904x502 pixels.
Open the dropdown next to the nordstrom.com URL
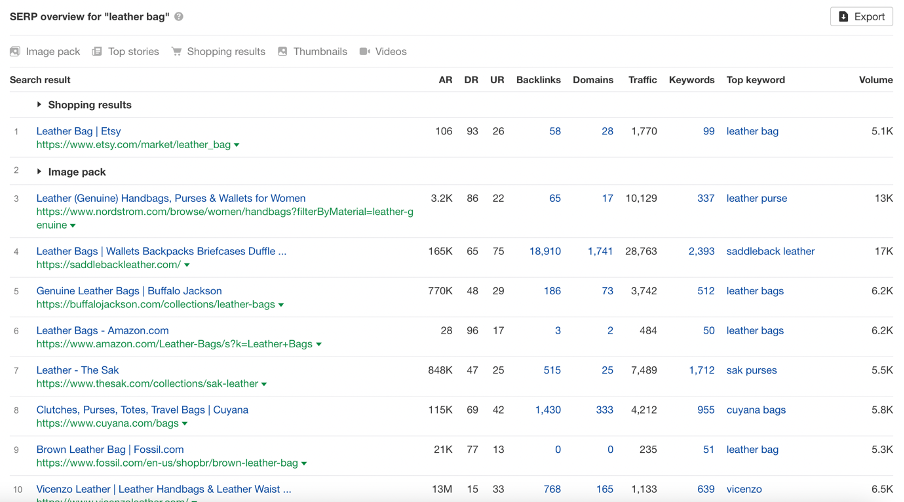tap(73, 226)
